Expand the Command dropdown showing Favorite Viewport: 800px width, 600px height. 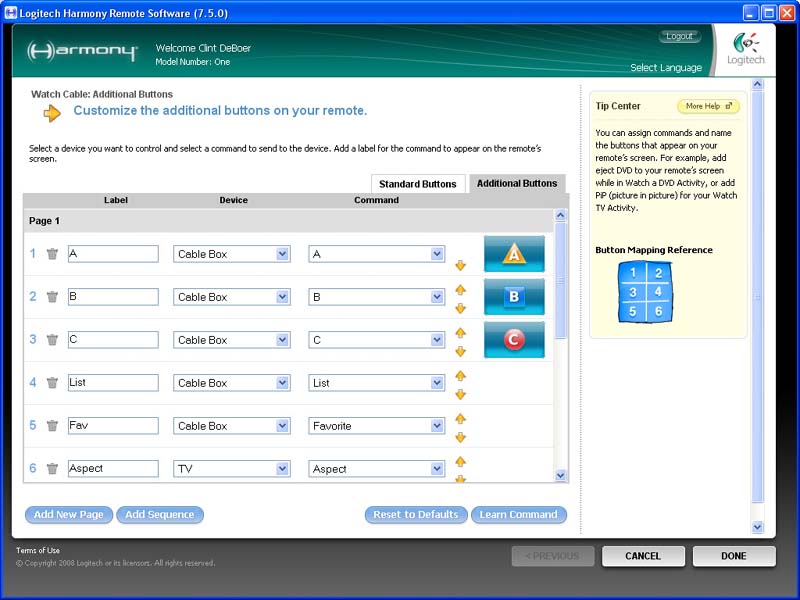click(x=436, y=426)
